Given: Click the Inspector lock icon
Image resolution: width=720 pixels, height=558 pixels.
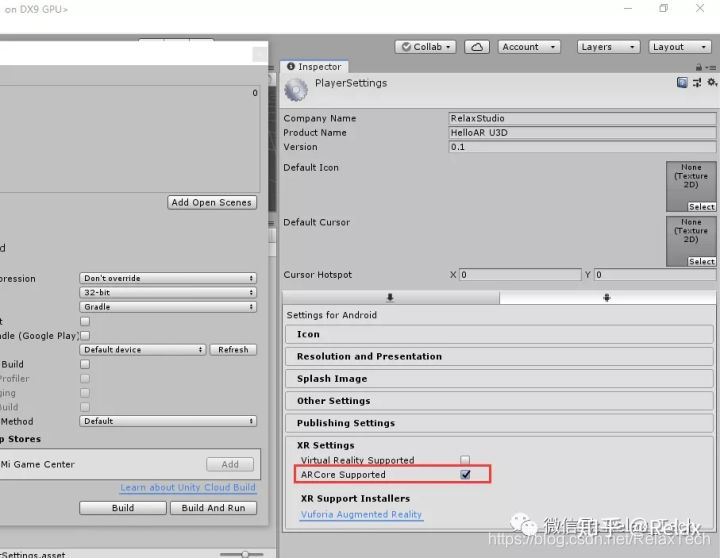Looking at the screenshot, I should click(x=698, y=68).
